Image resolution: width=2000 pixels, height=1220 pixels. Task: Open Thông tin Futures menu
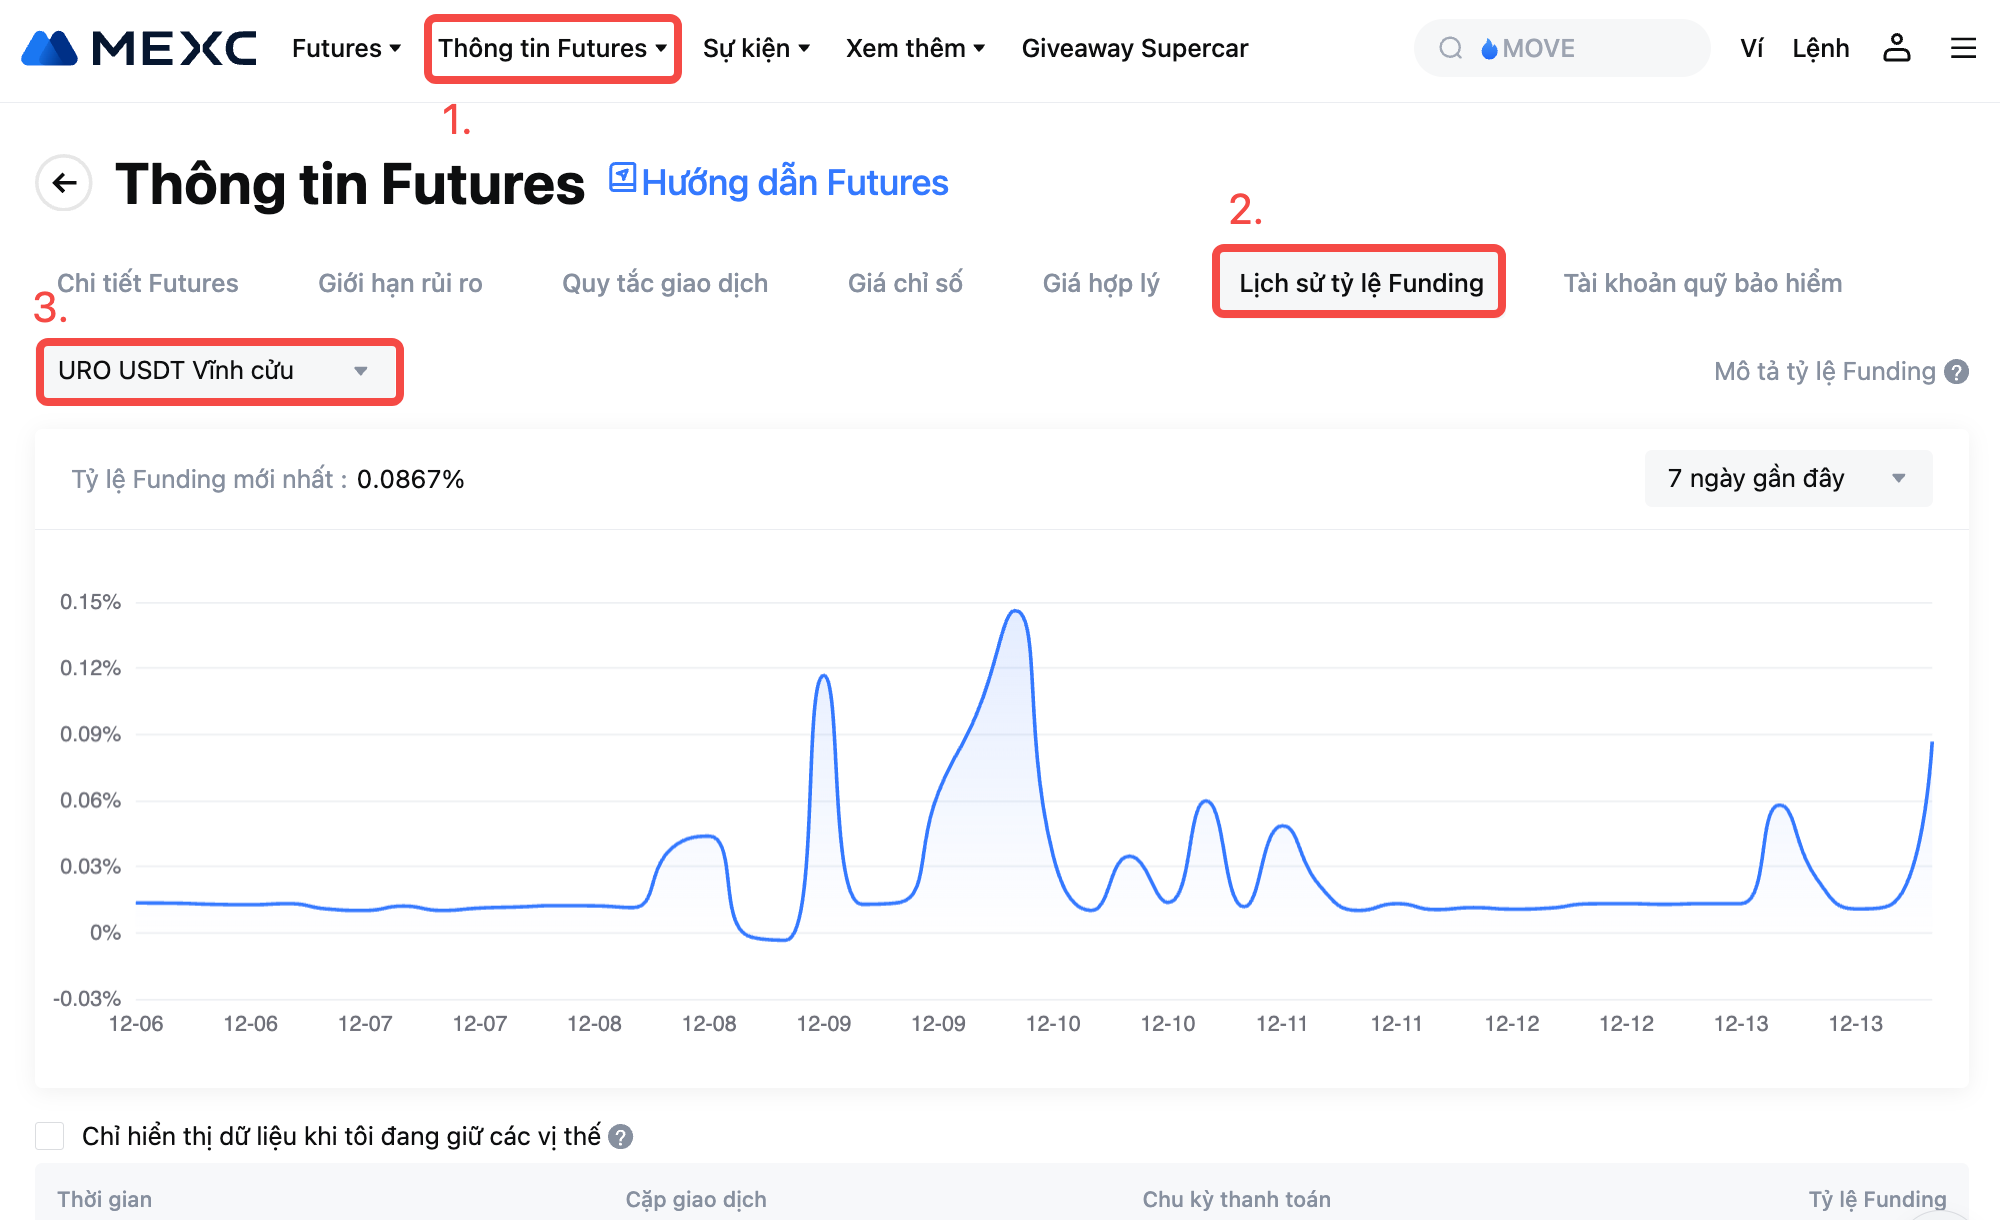(x=552, y=48)
